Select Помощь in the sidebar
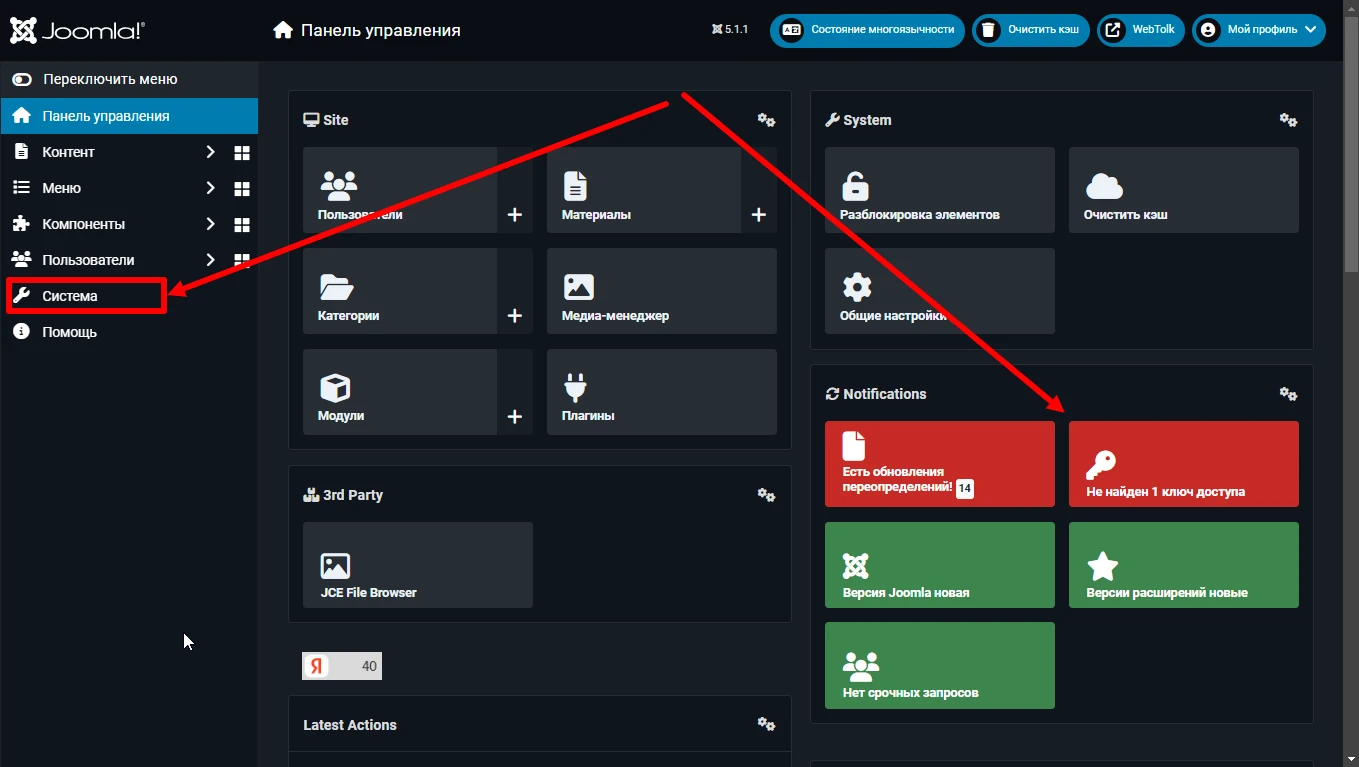Screen dimensions: 1359x767 [x=69, y=332]
